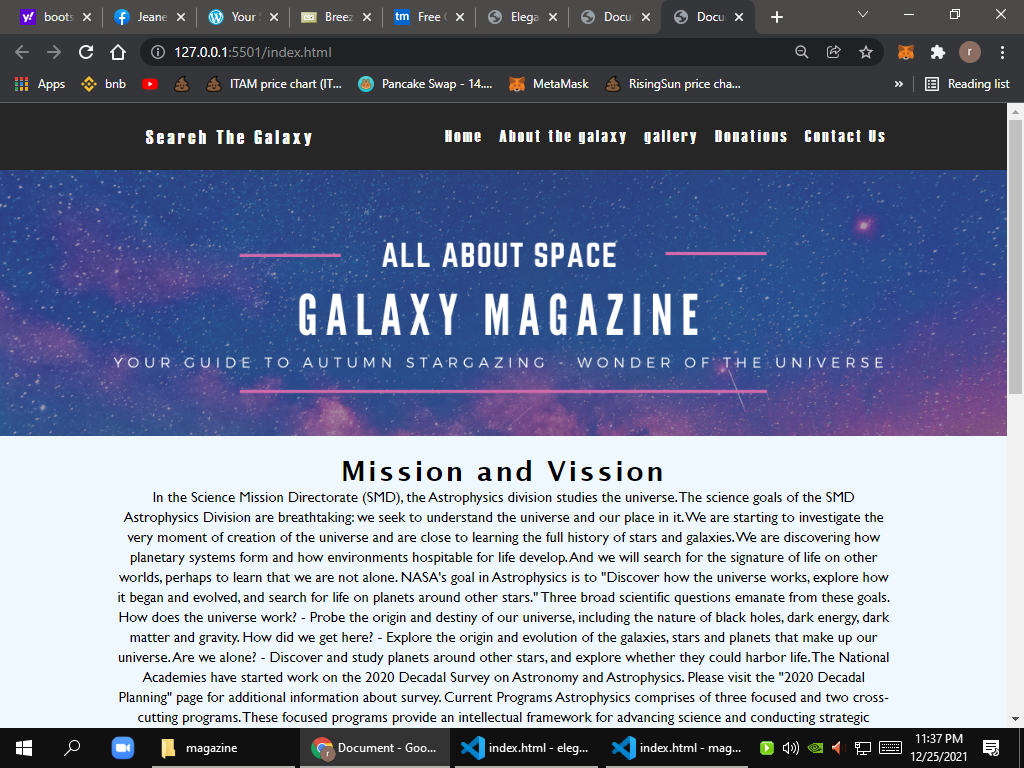1024x768 pixels.
Task: Open Reading list panel
Action: click(967, 84)
